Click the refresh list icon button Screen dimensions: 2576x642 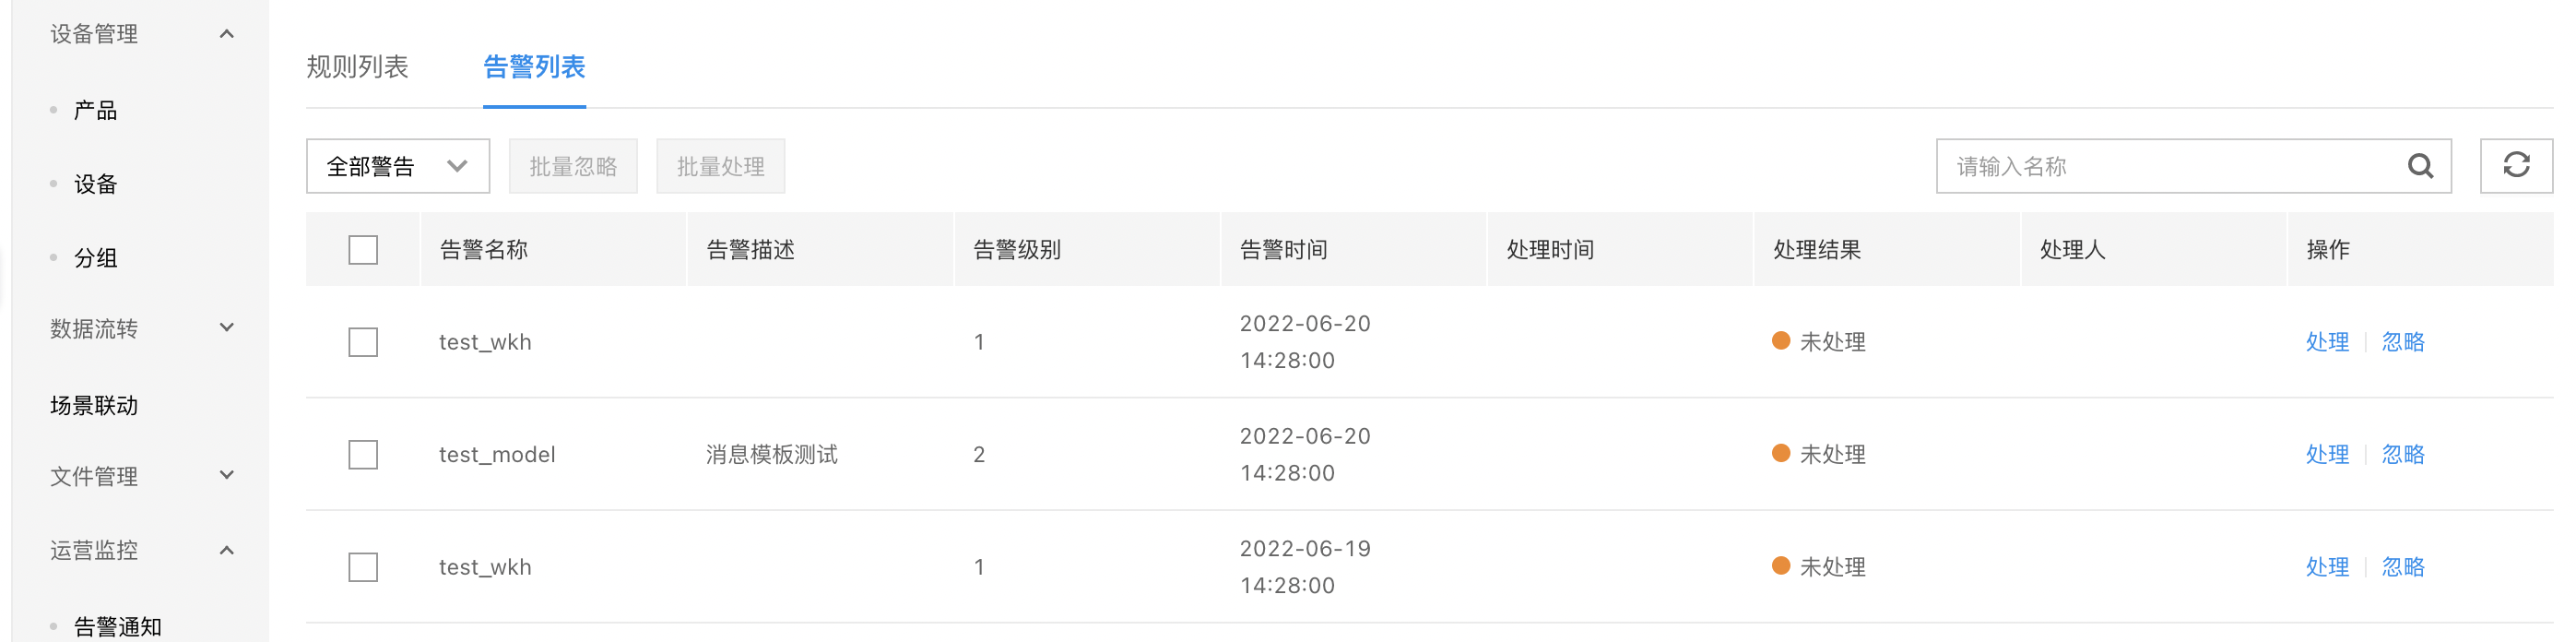coord(2516,166)
